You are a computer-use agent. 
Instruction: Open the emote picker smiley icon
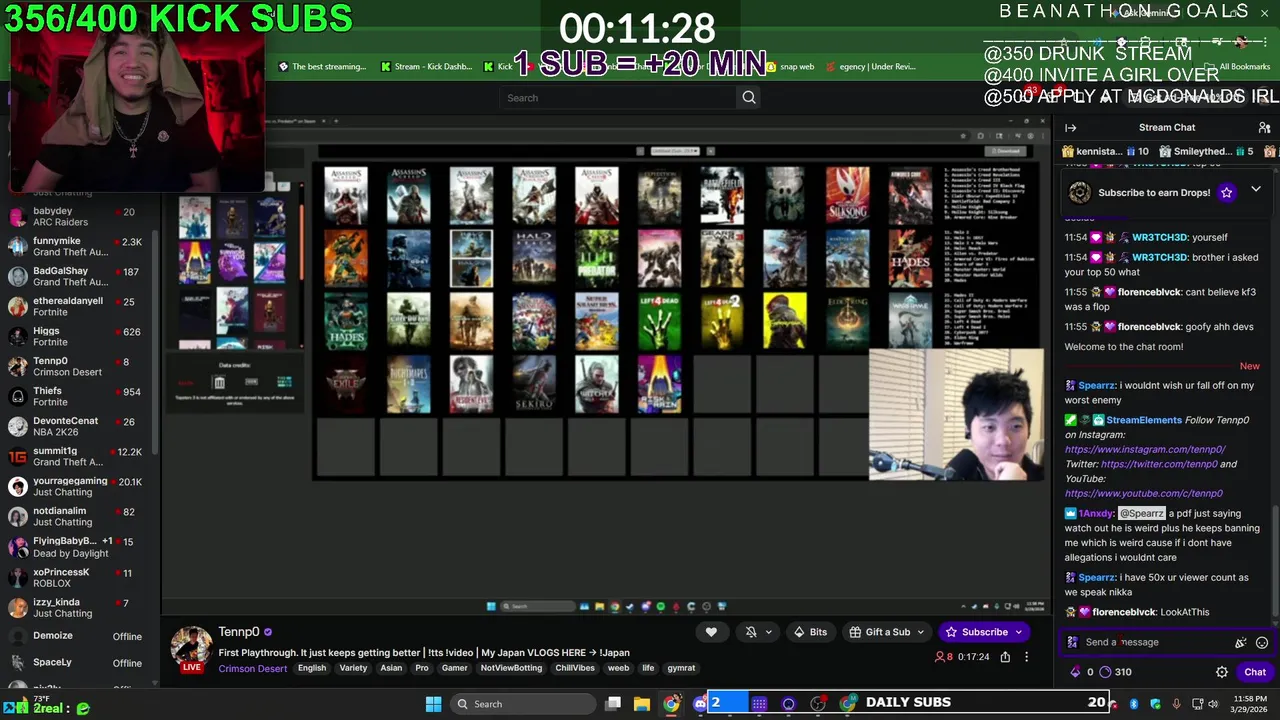pos(1262,643)
